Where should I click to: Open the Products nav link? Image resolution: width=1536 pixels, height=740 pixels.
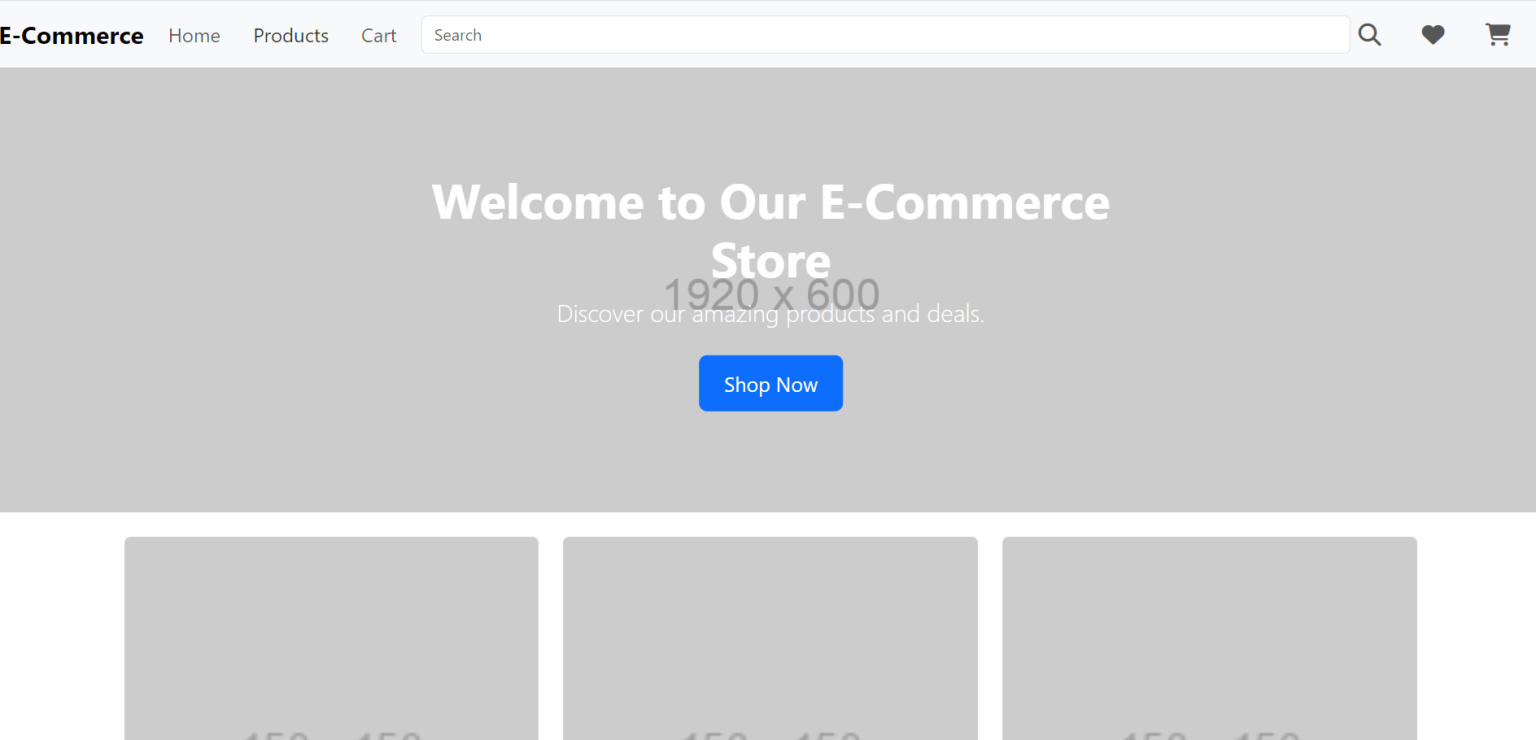click(x=290, y=36)
